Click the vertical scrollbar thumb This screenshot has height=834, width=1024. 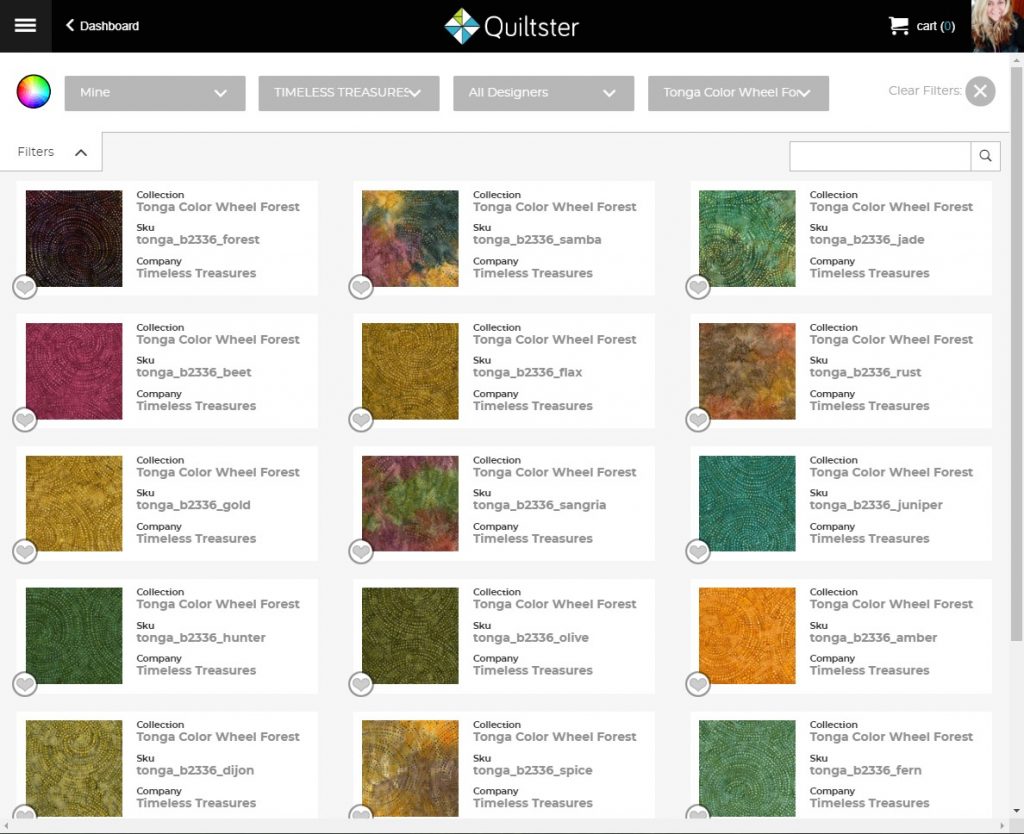[1016, 353]
